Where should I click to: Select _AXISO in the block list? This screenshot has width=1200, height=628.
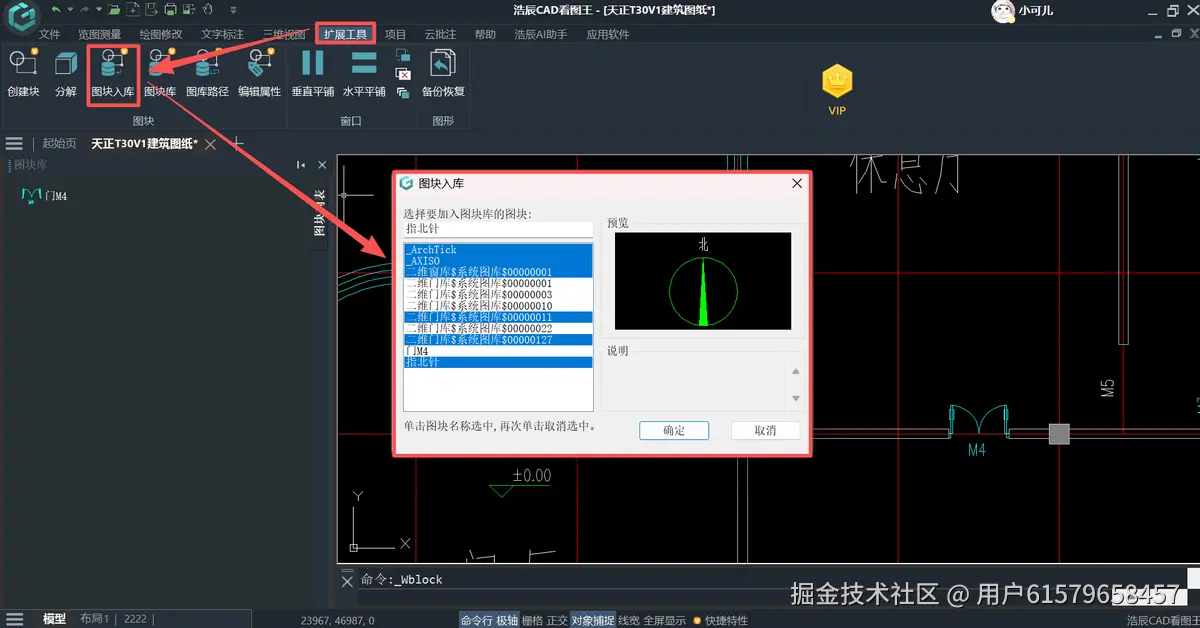tap(498, 261)
